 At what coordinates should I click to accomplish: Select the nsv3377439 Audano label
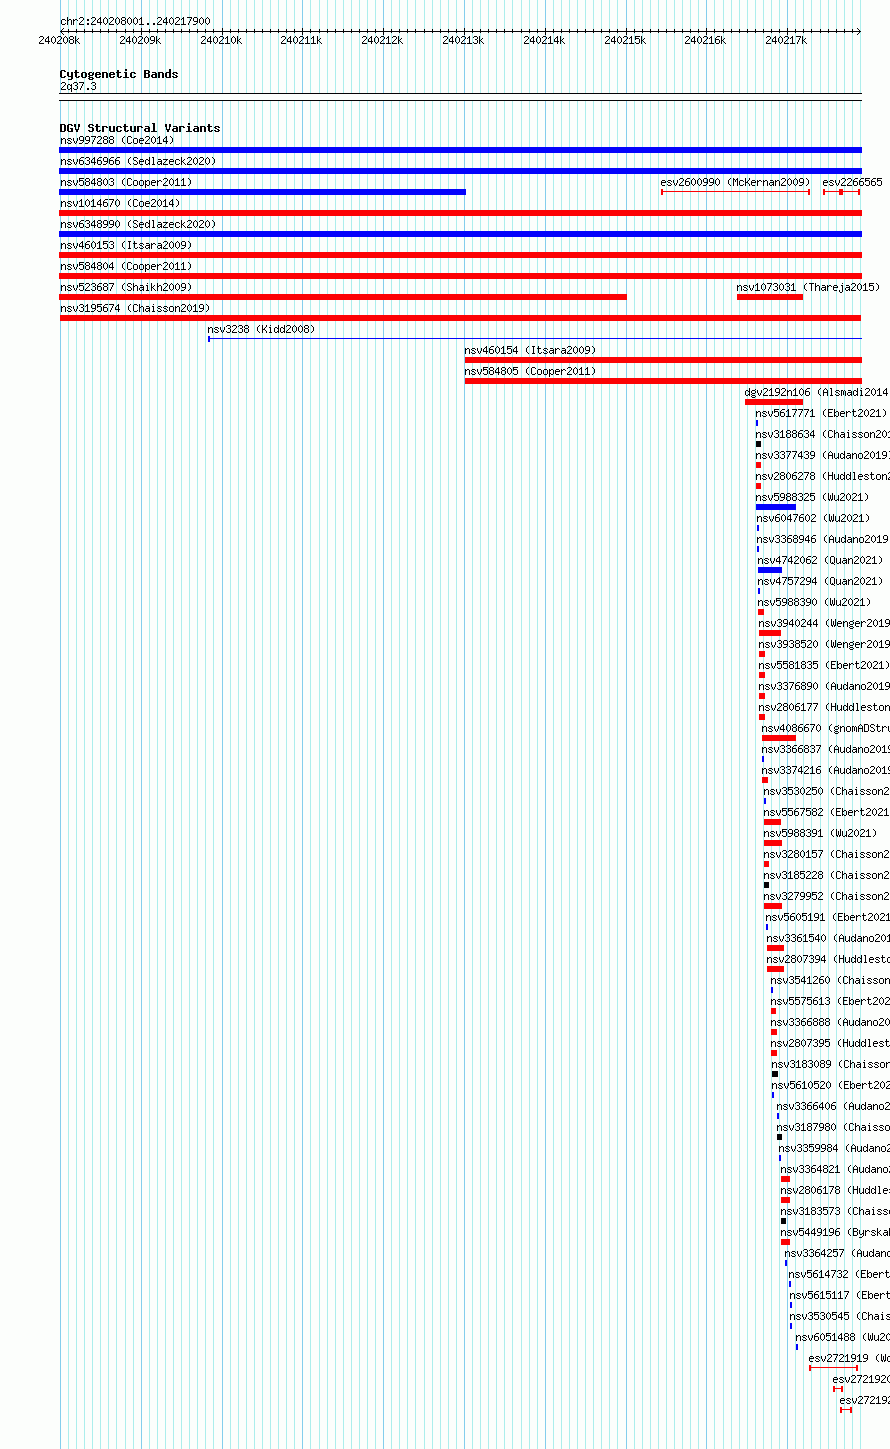823,455
